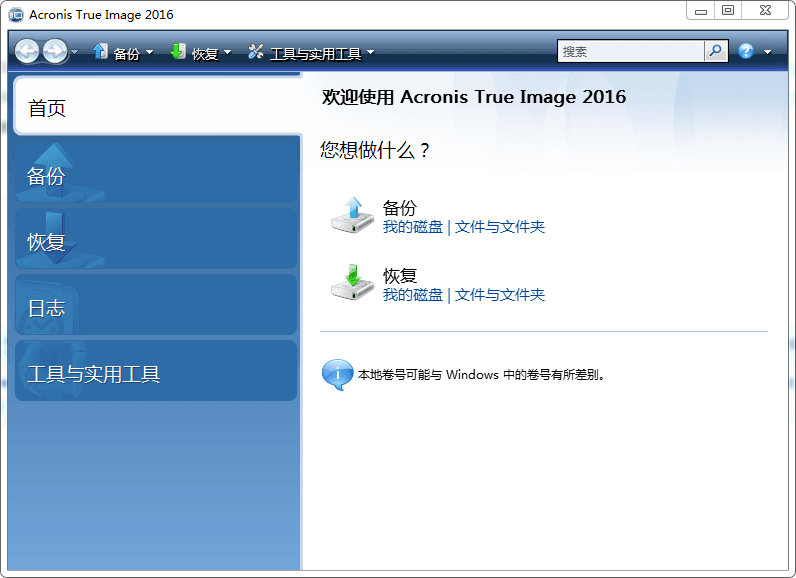This screenshot has width=796, height=578.
Task: Click the Acronis app icon in title bar
Action: point(16,15)
